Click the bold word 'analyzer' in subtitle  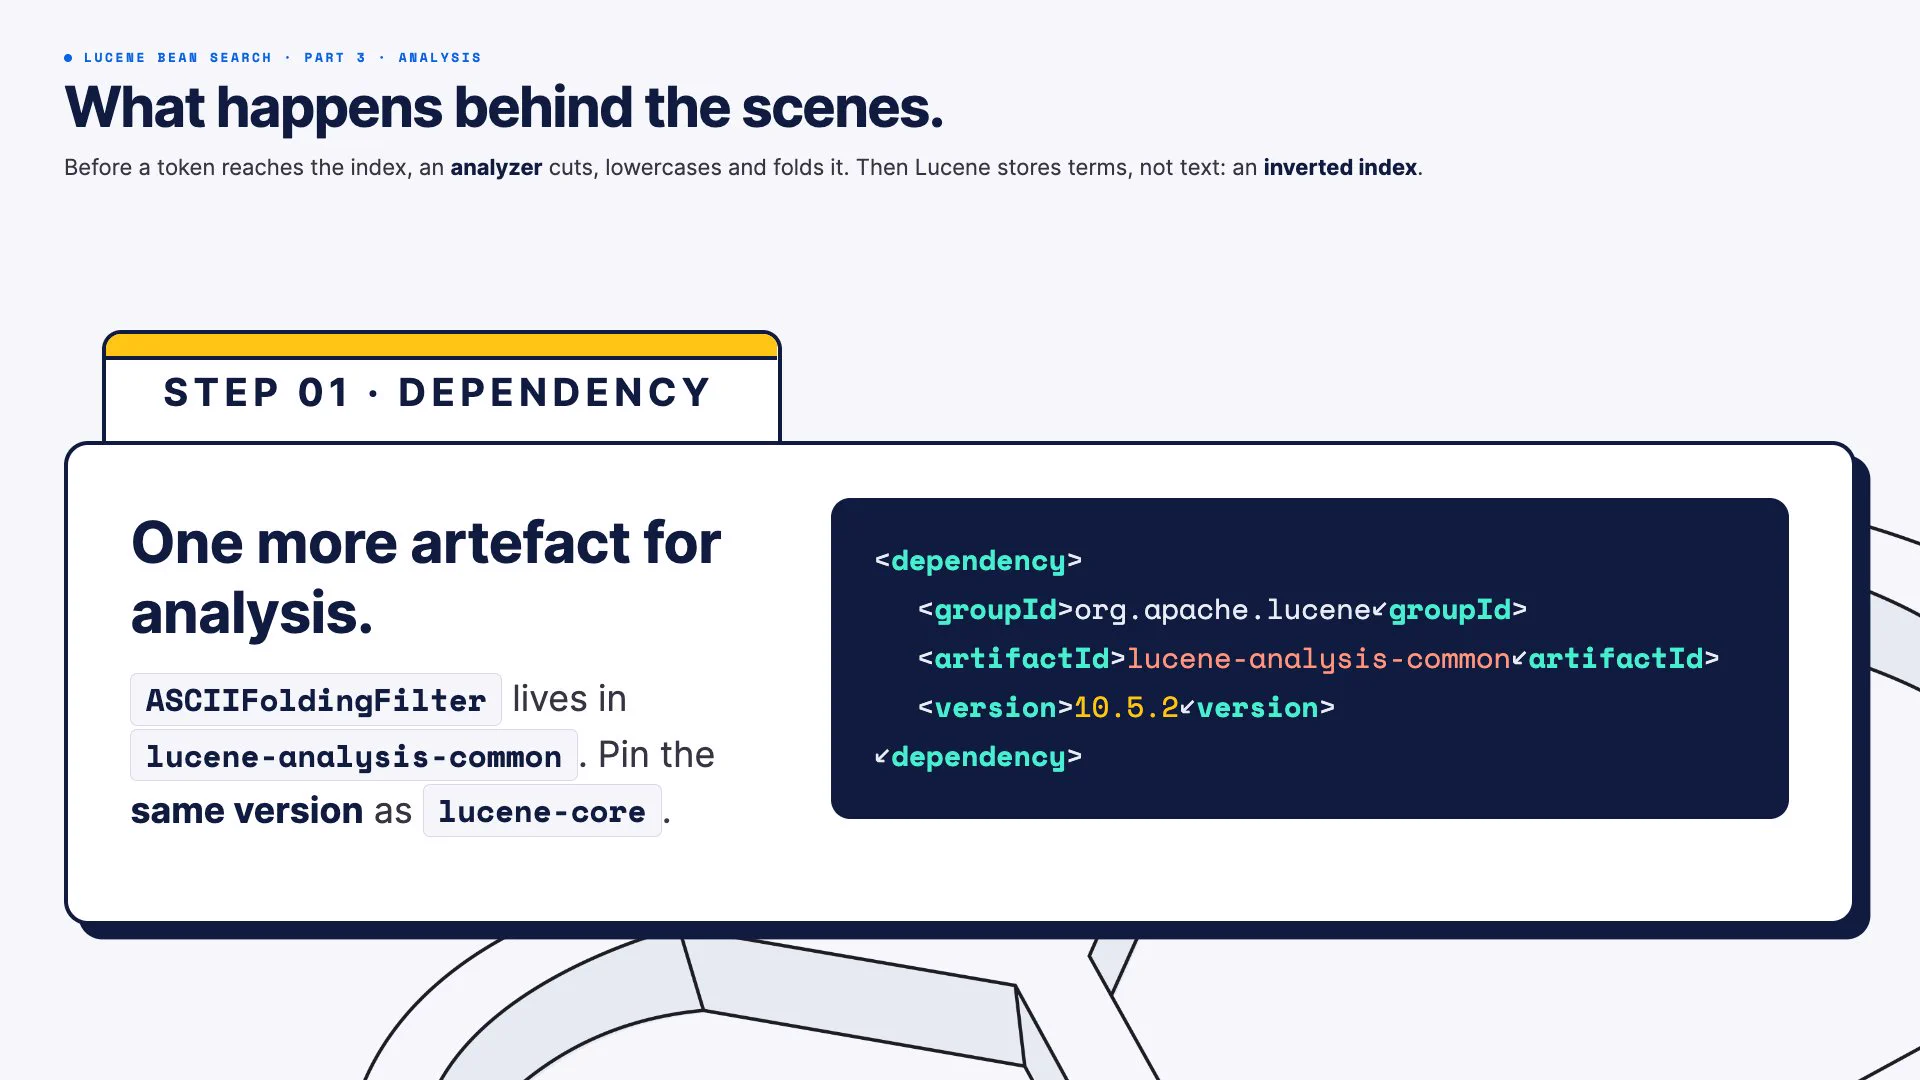496,167
